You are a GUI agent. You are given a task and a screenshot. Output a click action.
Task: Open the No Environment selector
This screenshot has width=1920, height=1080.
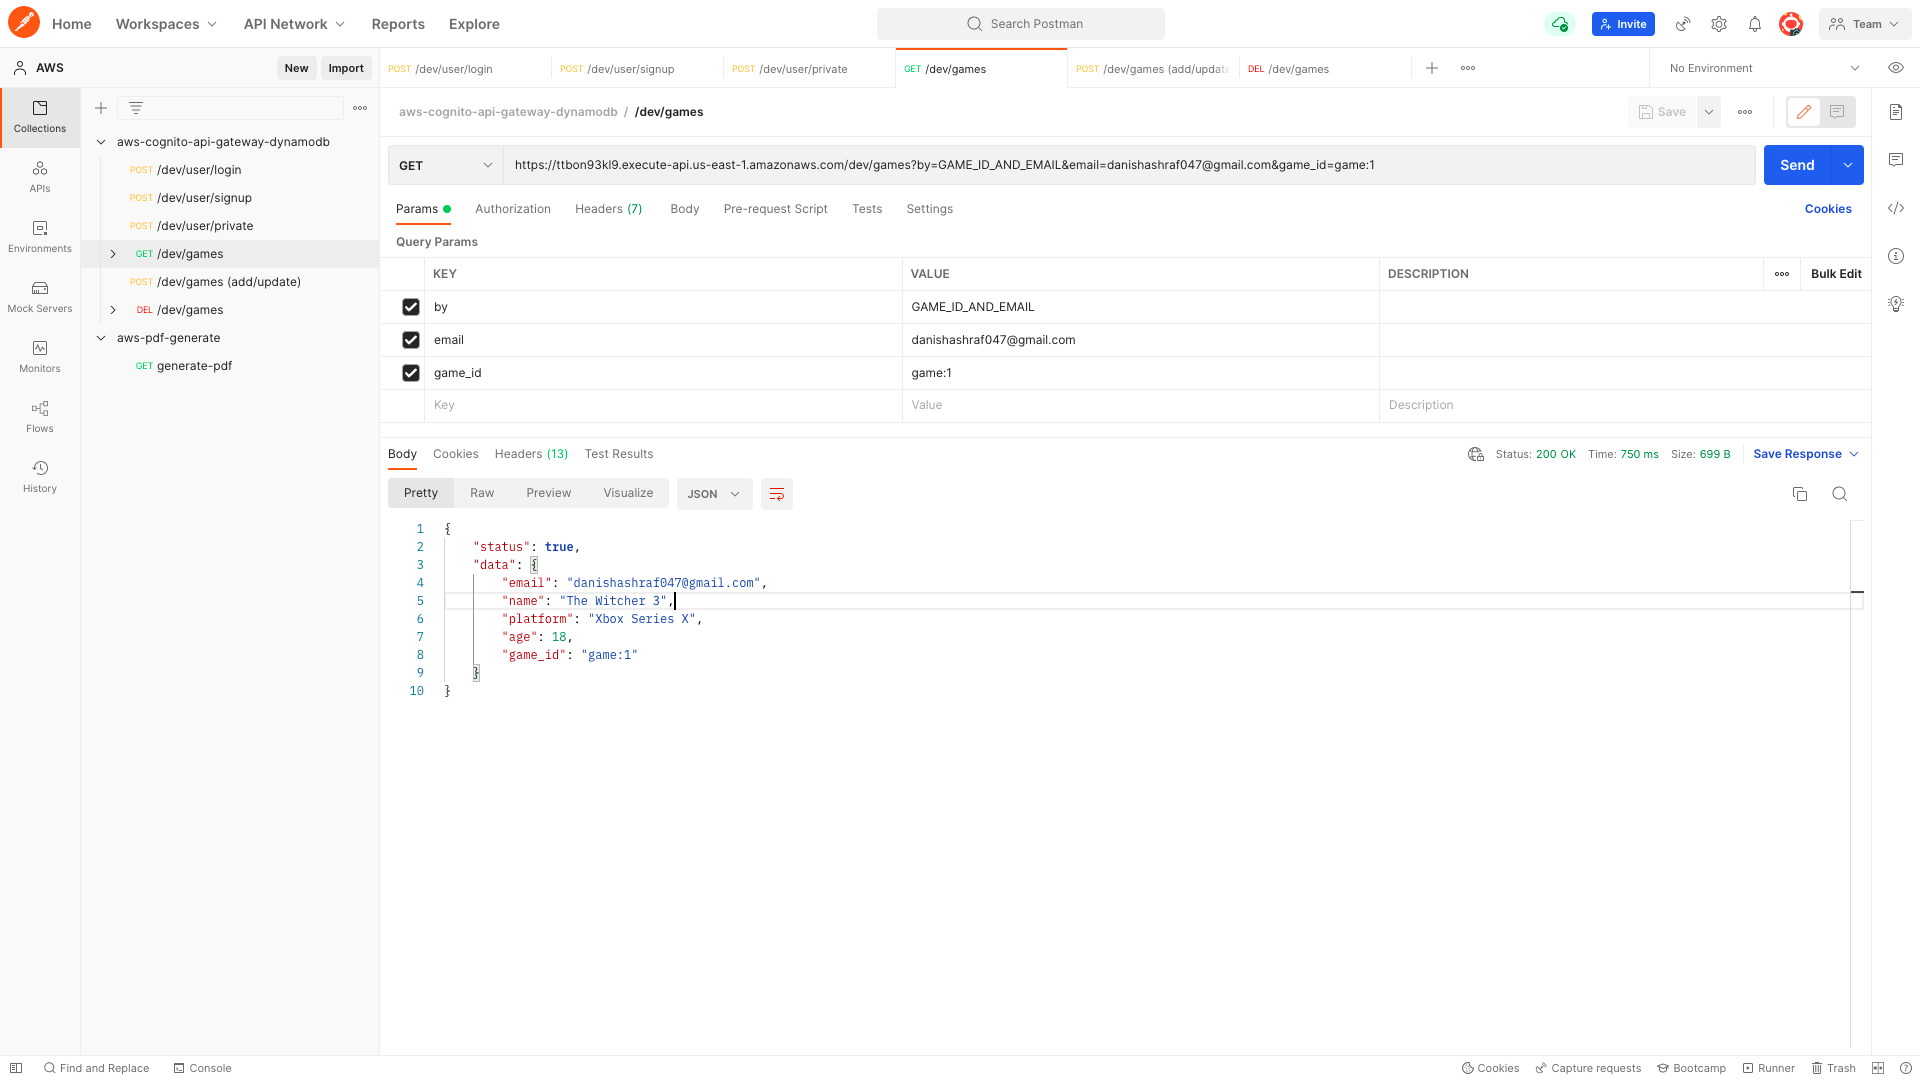1763,68
